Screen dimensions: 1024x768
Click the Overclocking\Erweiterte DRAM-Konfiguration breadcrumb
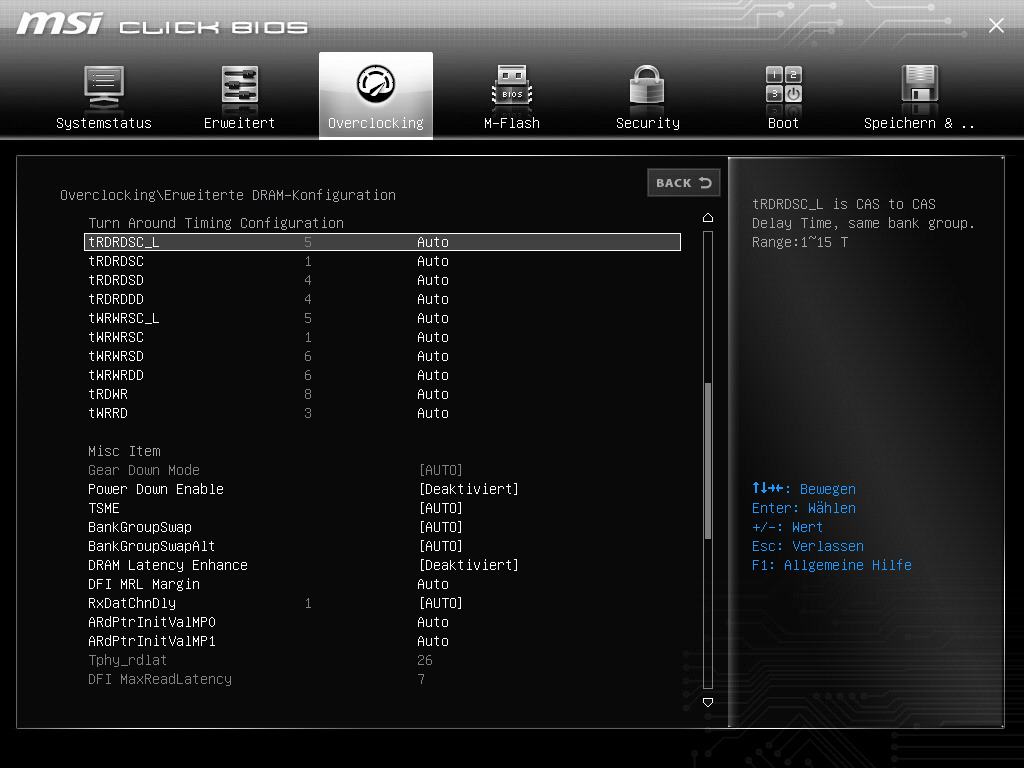[x=228, y=195]
